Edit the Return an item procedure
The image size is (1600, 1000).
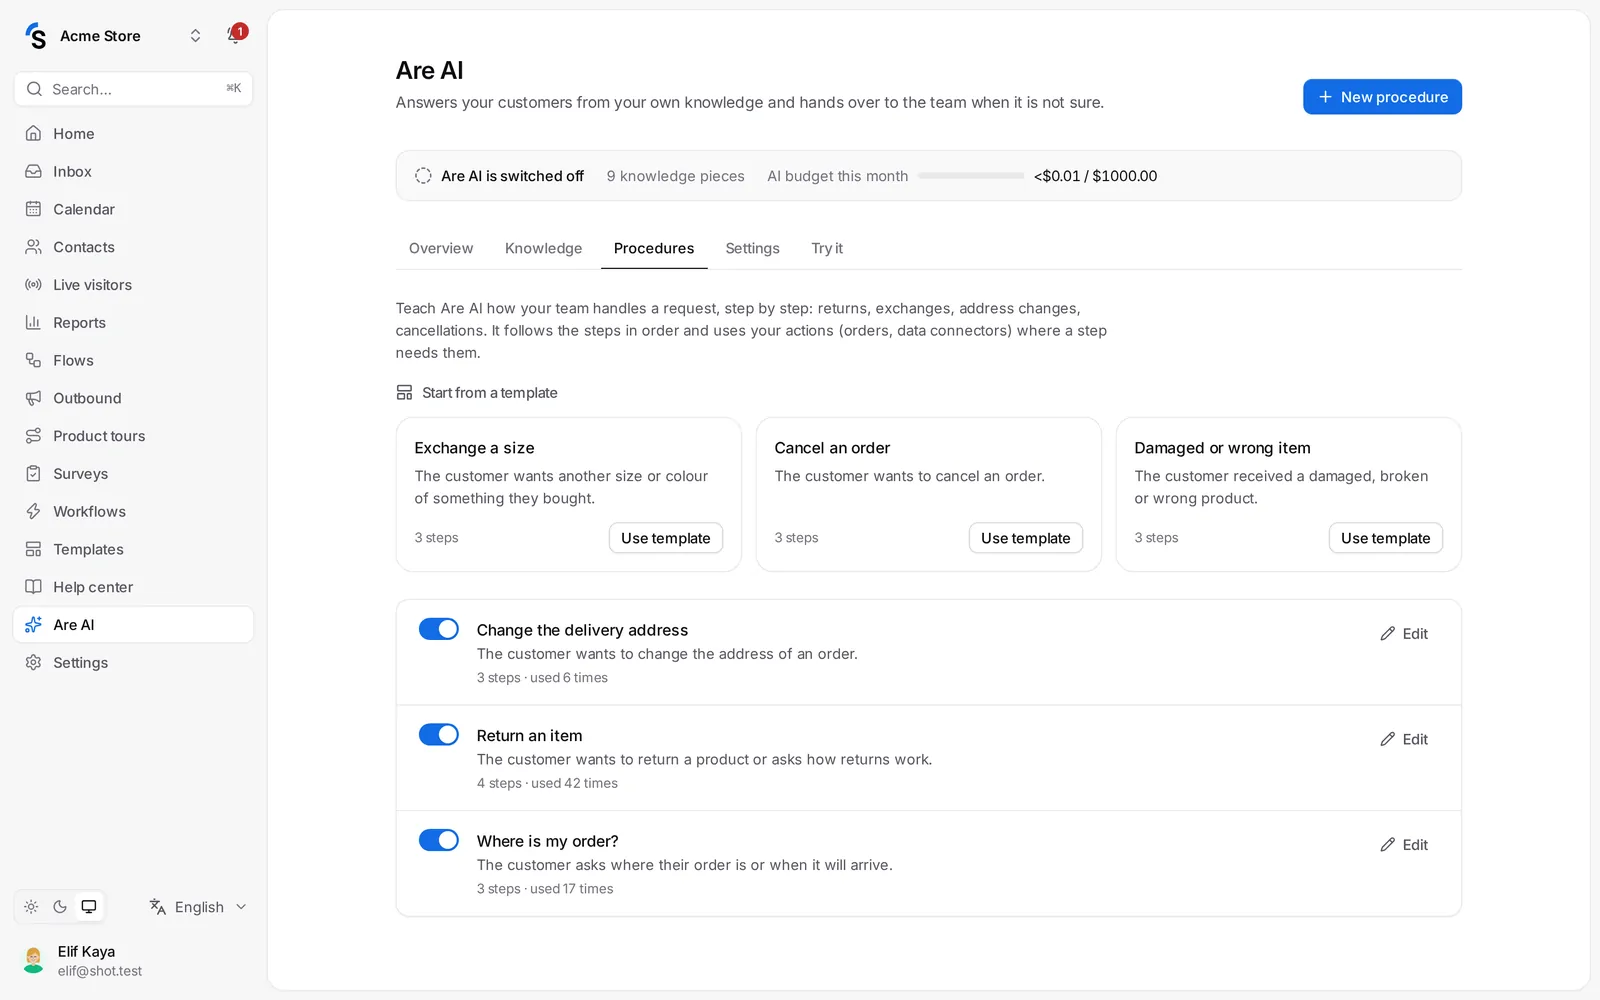(1404, 739)
